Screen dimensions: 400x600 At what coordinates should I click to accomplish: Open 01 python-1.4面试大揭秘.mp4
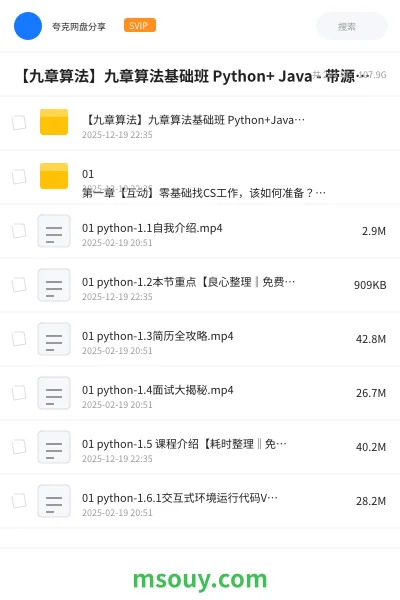coord(157,390)
